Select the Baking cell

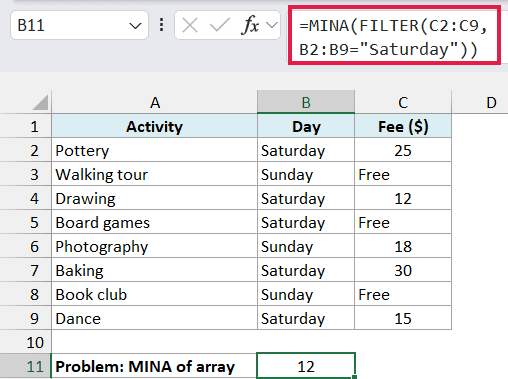155,270
